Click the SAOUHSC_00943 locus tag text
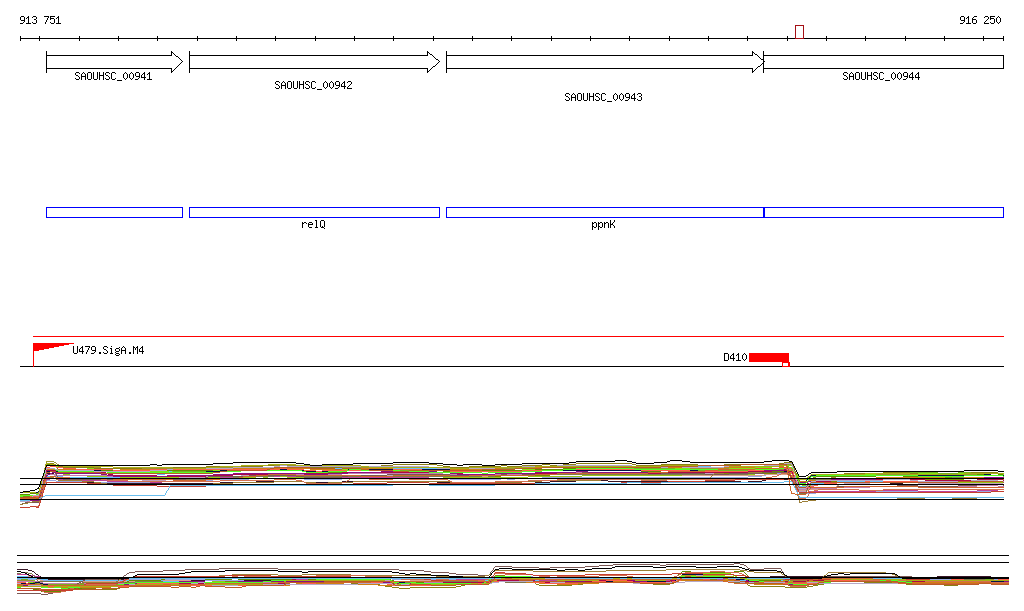Image resolution: width=1024 pixels, height=611 pixels. [x=603, y=98]
